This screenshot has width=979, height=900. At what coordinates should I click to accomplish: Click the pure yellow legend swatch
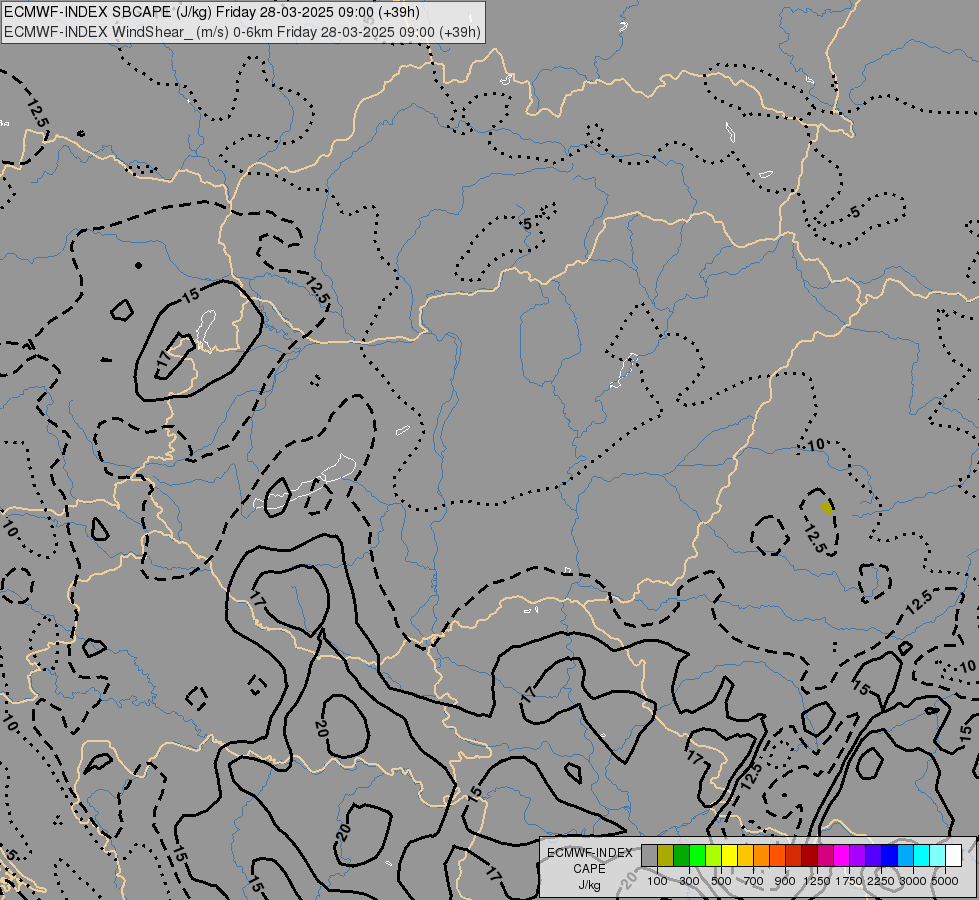pyautogui.click(x=729, y=856)
